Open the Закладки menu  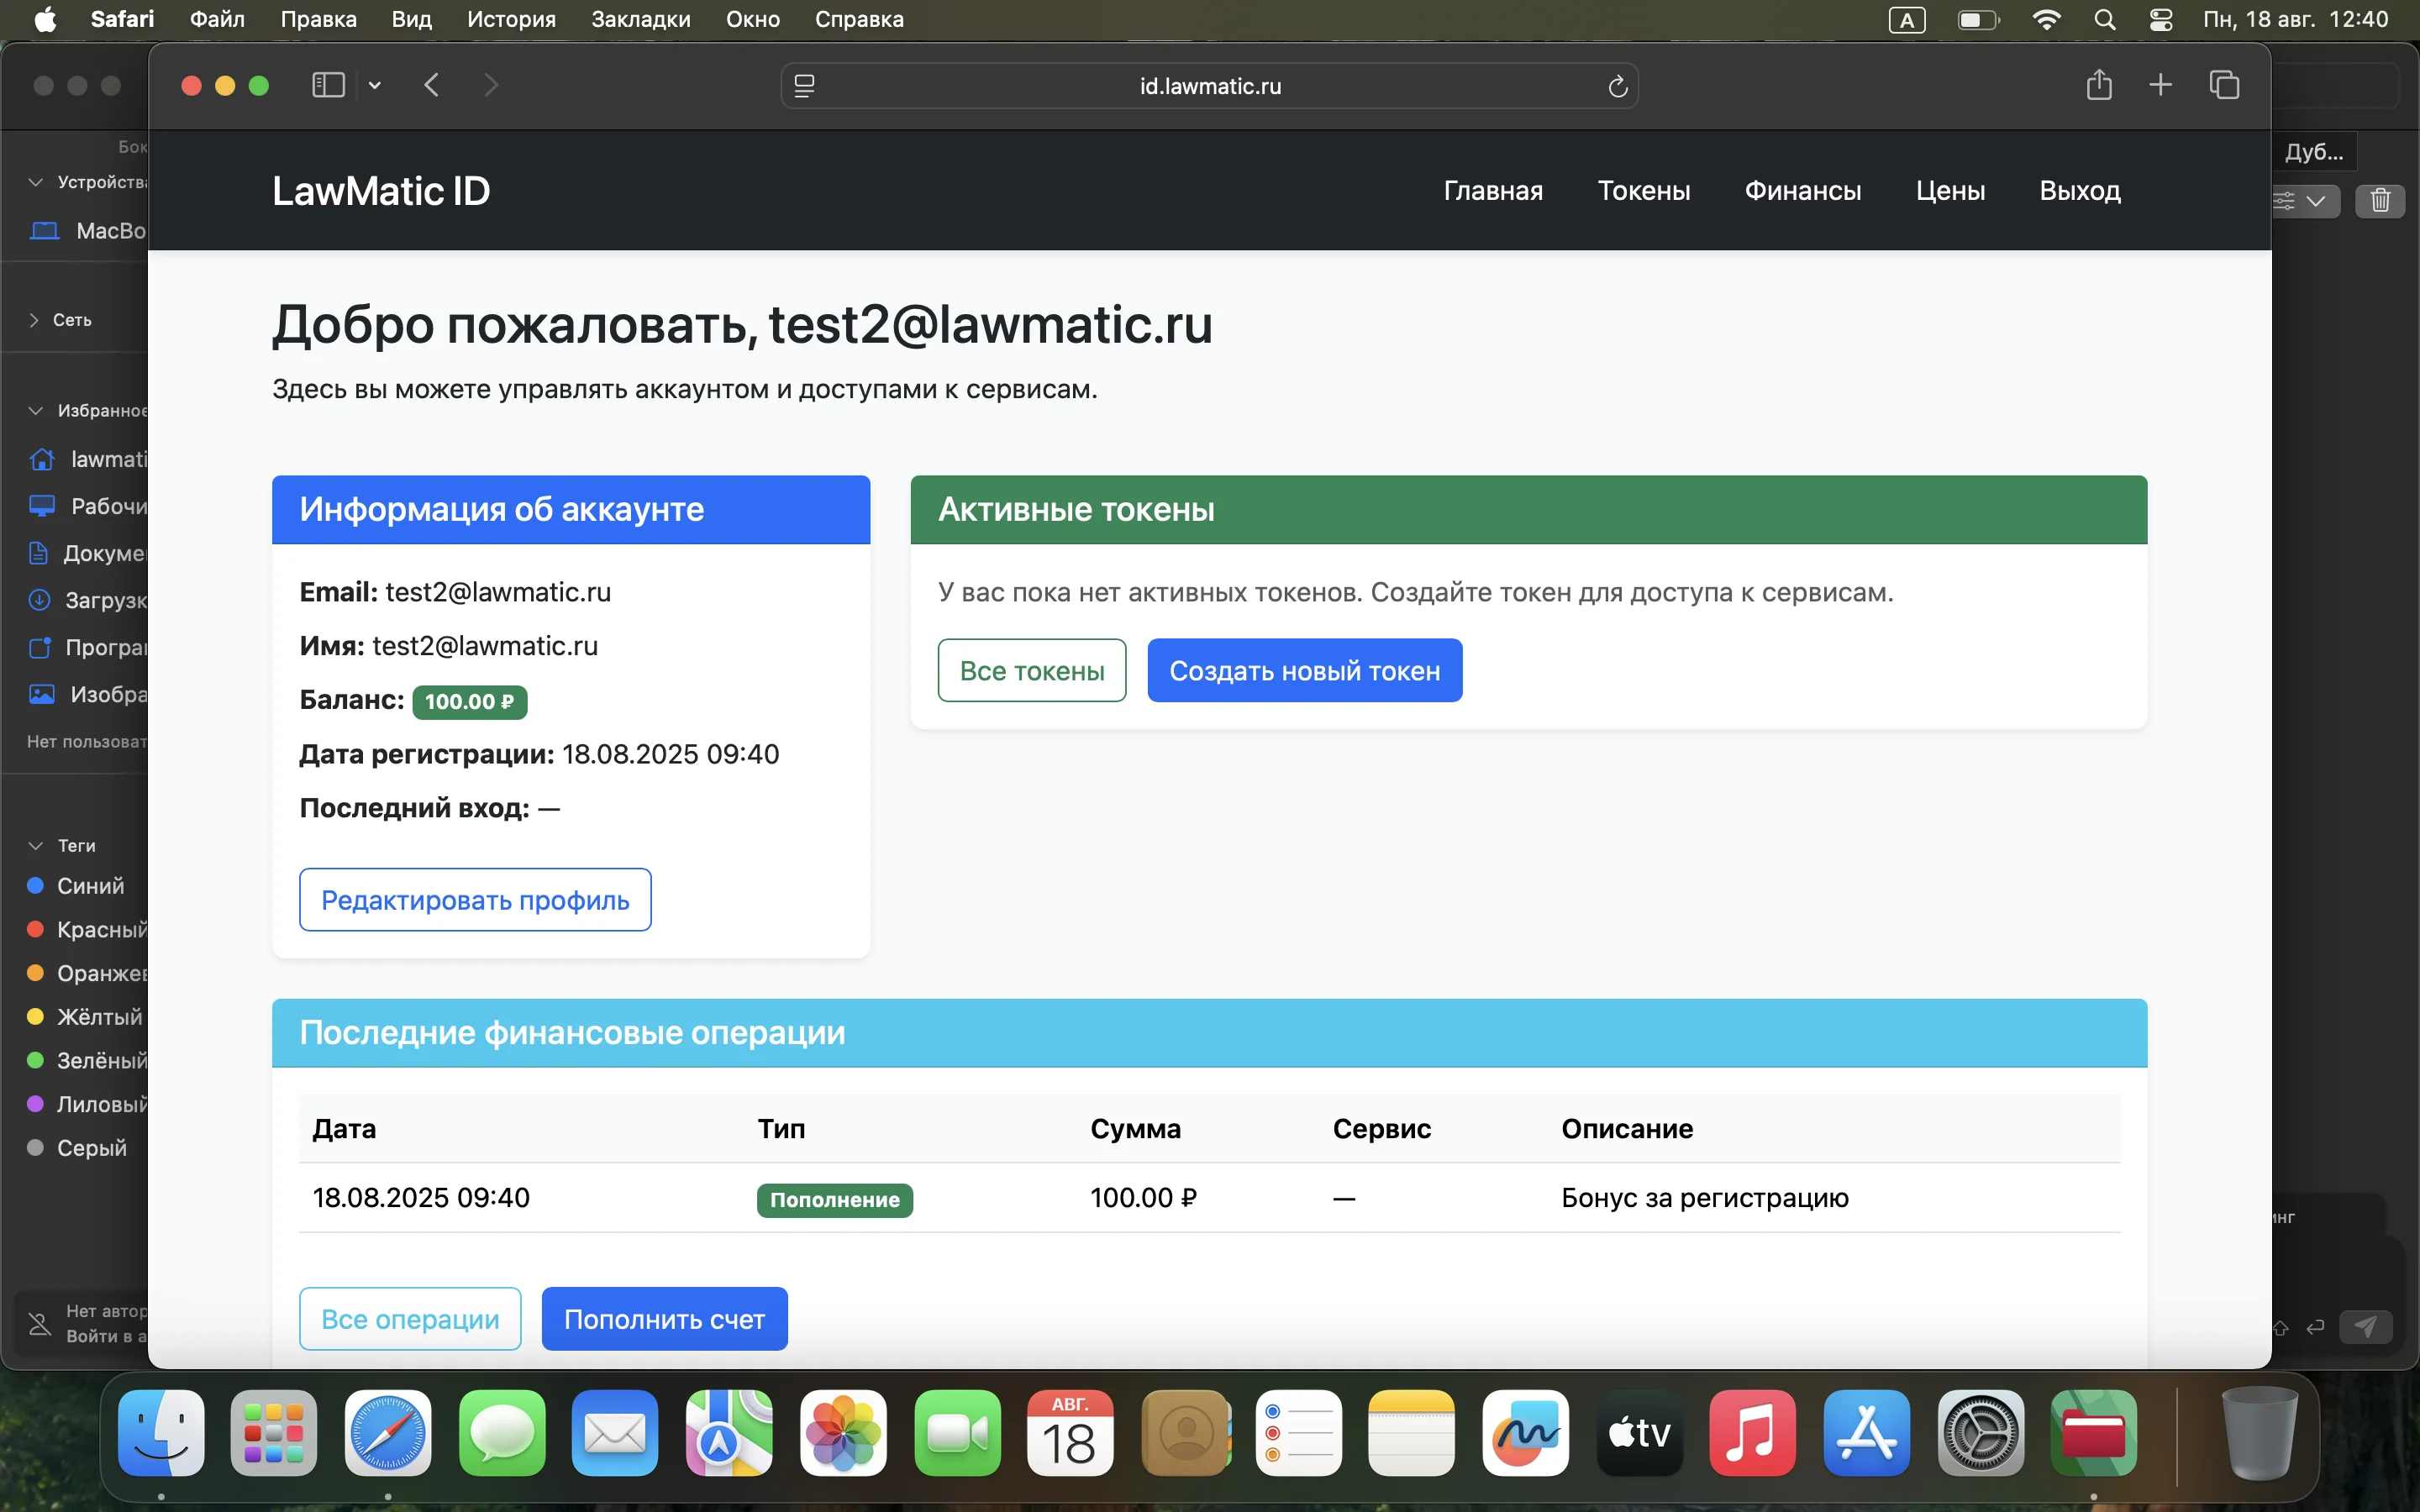641,19
